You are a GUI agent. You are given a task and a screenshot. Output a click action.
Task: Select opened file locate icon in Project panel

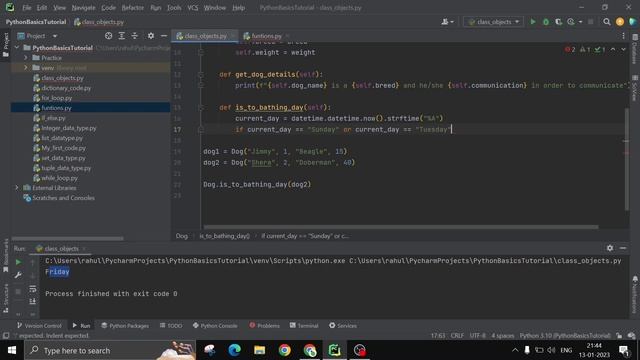109,36
